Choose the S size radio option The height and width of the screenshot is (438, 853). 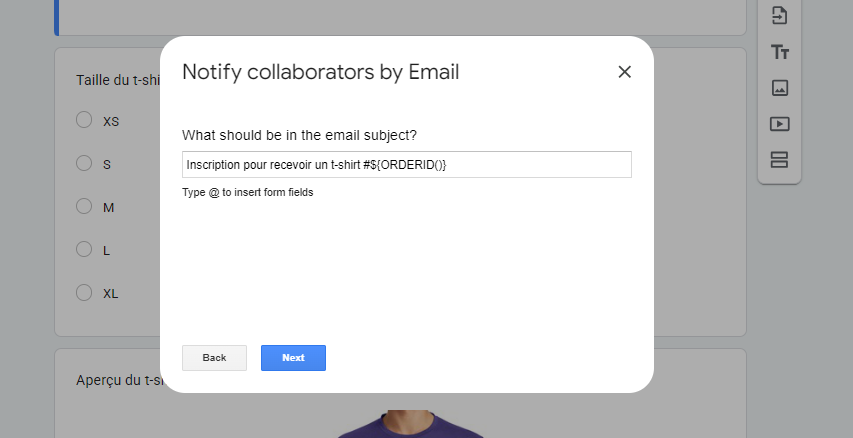pos(84,164)
